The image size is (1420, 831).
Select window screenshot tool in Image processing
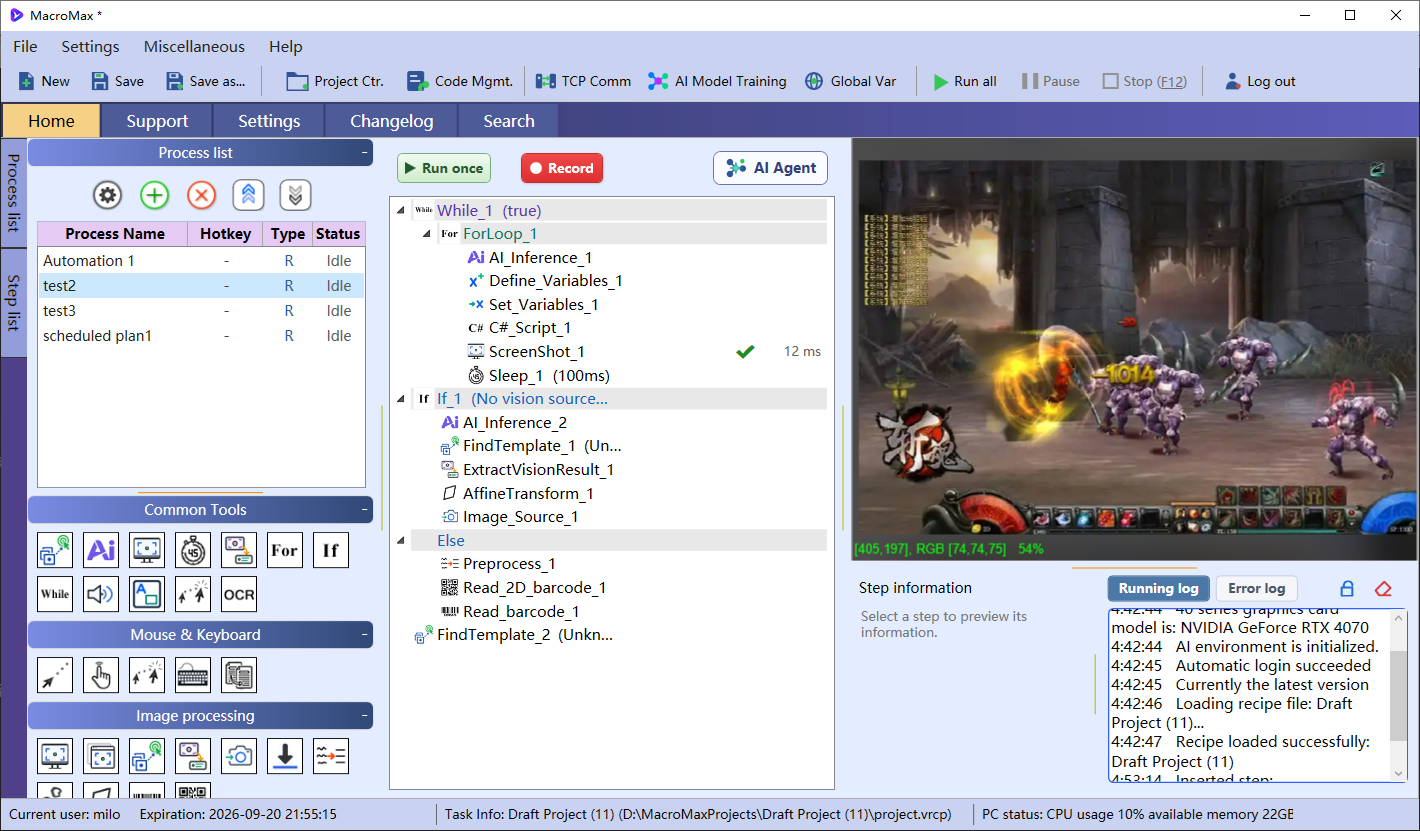(101, 756)
